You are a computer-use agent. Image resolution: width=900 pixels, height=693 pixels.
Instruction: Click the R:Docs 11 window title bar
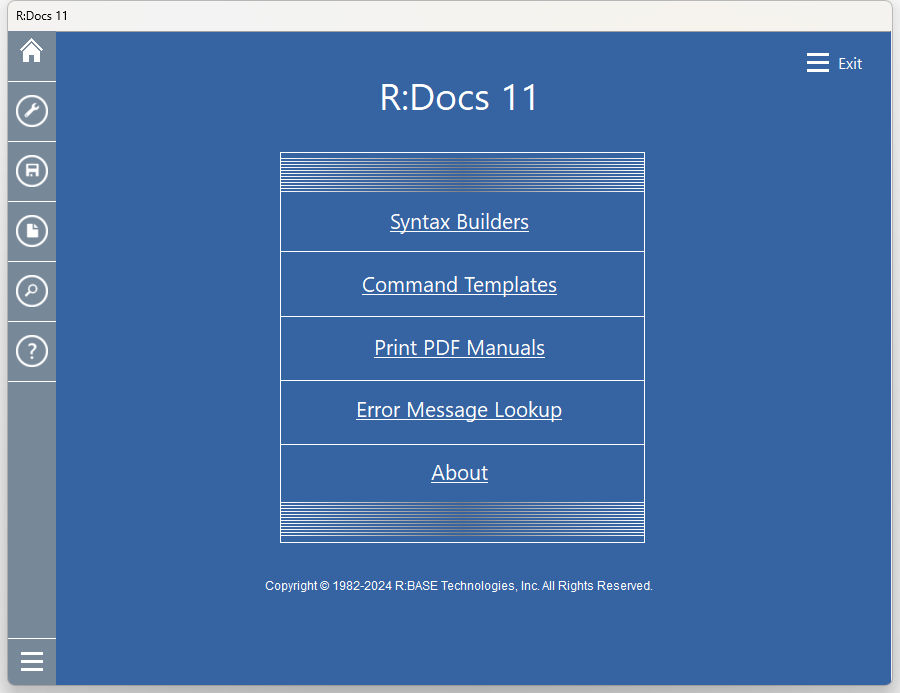[449, 16]
